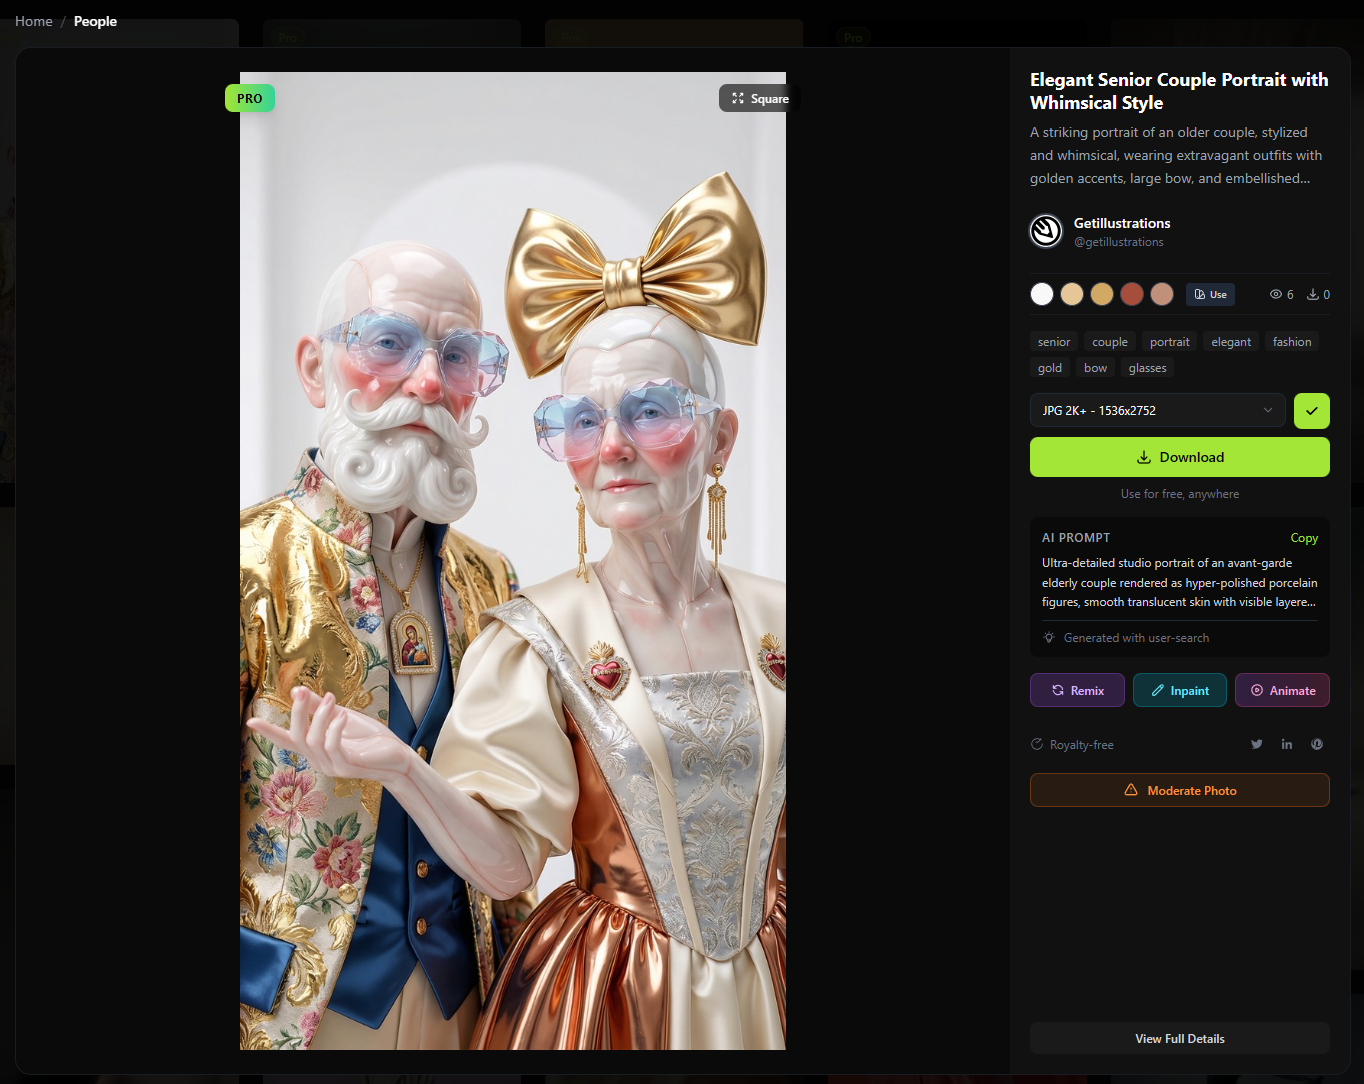
Task: Animate this portrait image
Action: point(1282,690)
